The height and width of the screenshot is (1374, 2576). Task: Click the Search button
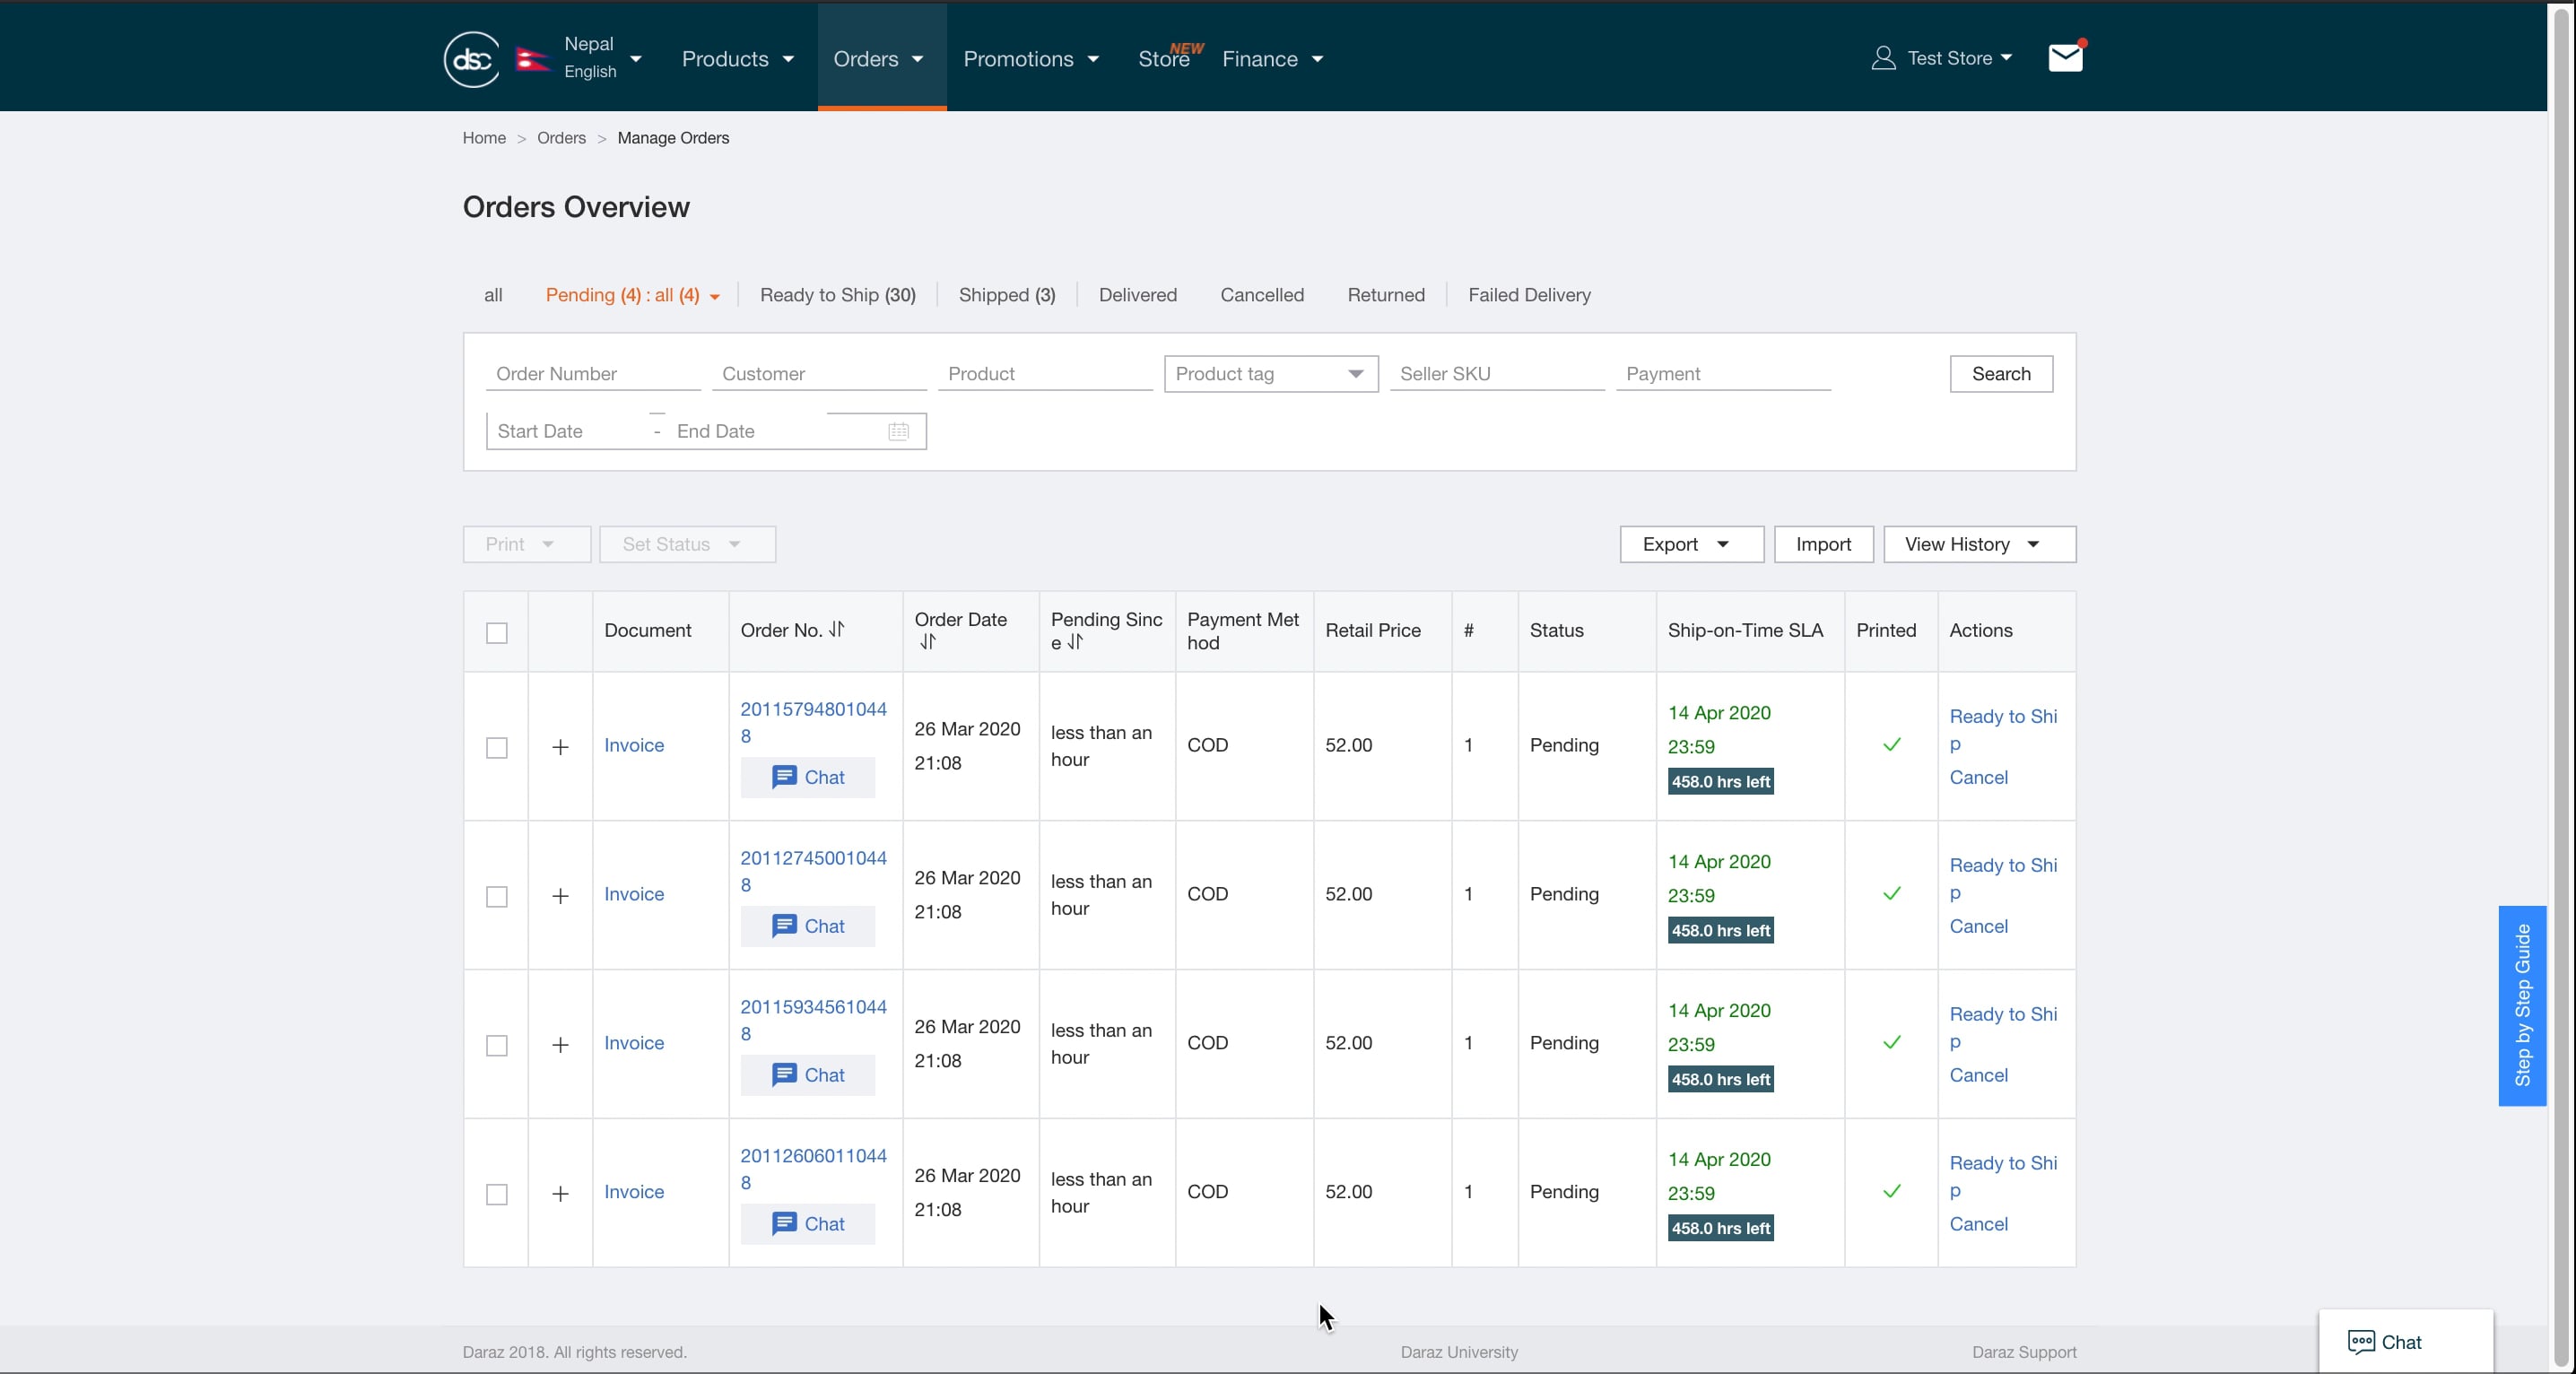point(2000,374)
